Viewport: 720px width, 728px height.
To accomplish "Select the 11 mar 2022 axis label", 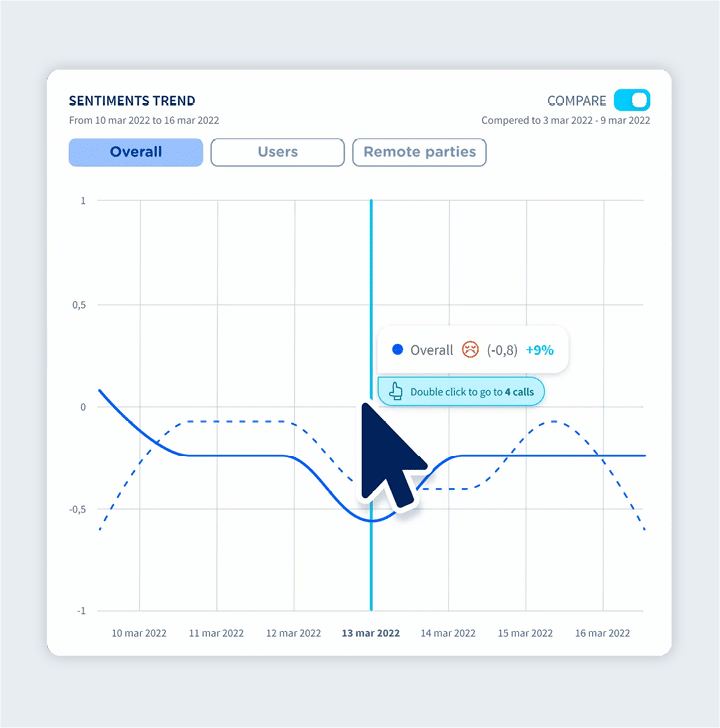I will pyautogui.click(x=216, y=633).
